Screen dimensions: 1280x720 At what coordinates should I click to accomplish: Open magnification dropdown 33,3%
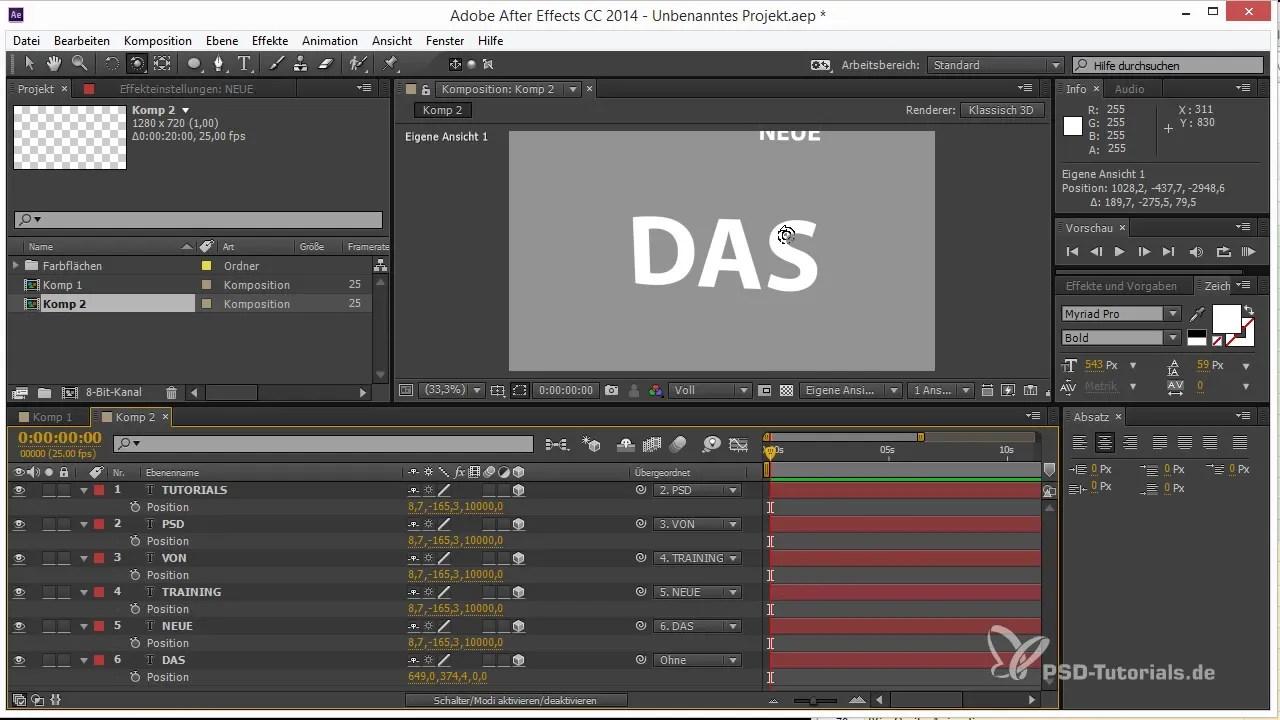[451, 390]
